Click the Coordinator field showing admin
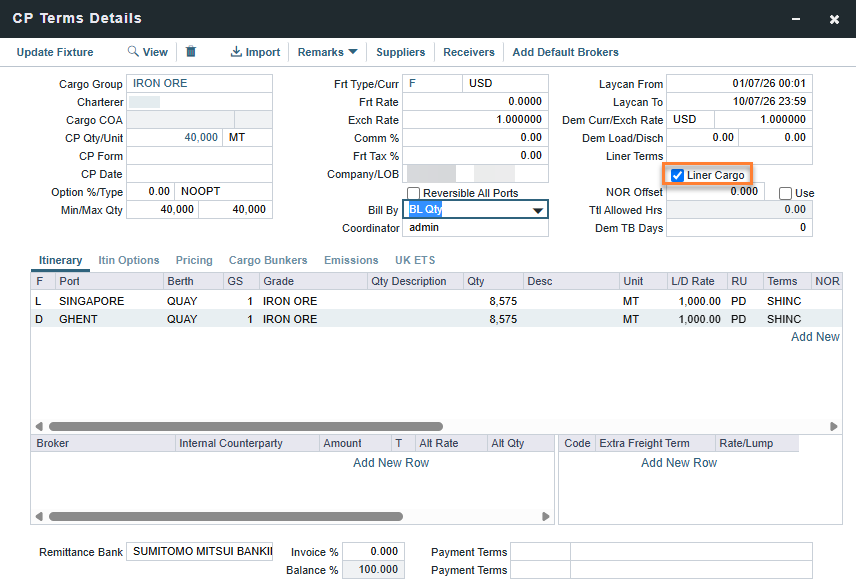 (475, 228)
